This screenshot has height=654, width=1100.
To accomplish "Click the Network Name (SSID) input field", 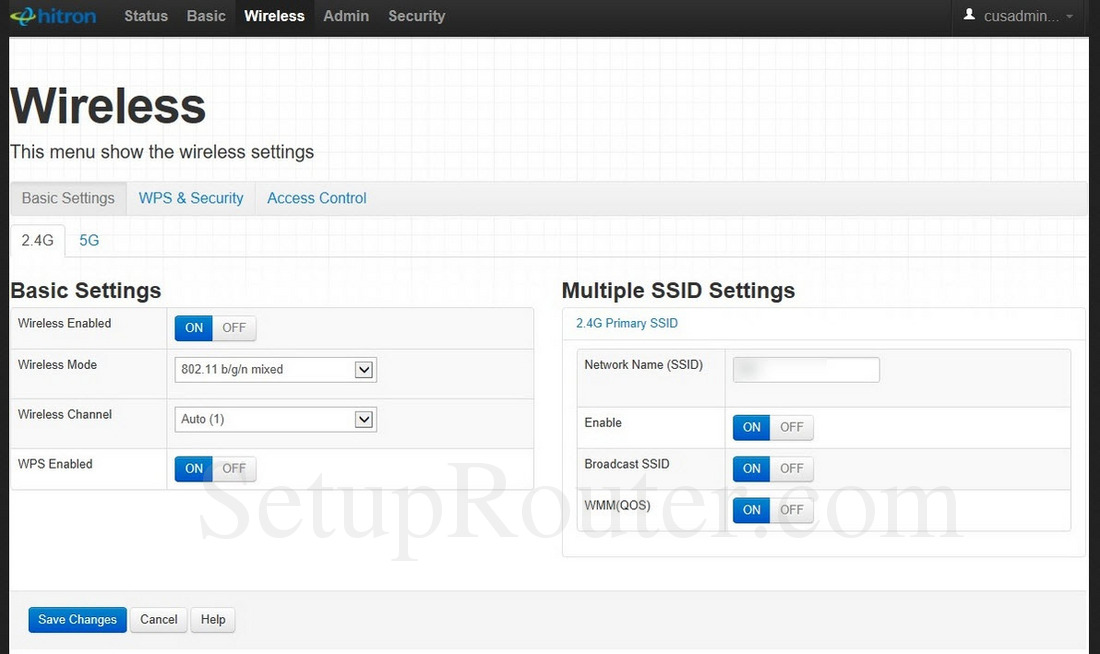I will click(805, 369).
